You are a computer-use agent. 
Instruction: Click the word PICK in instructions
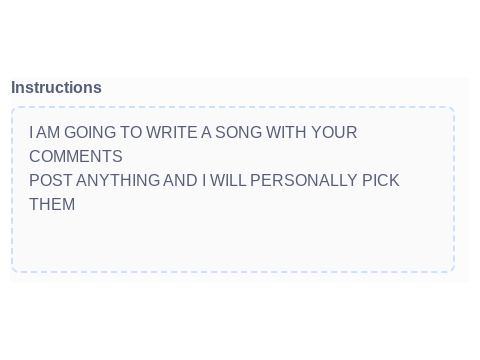pyautogui.click(x=381, y=180)
